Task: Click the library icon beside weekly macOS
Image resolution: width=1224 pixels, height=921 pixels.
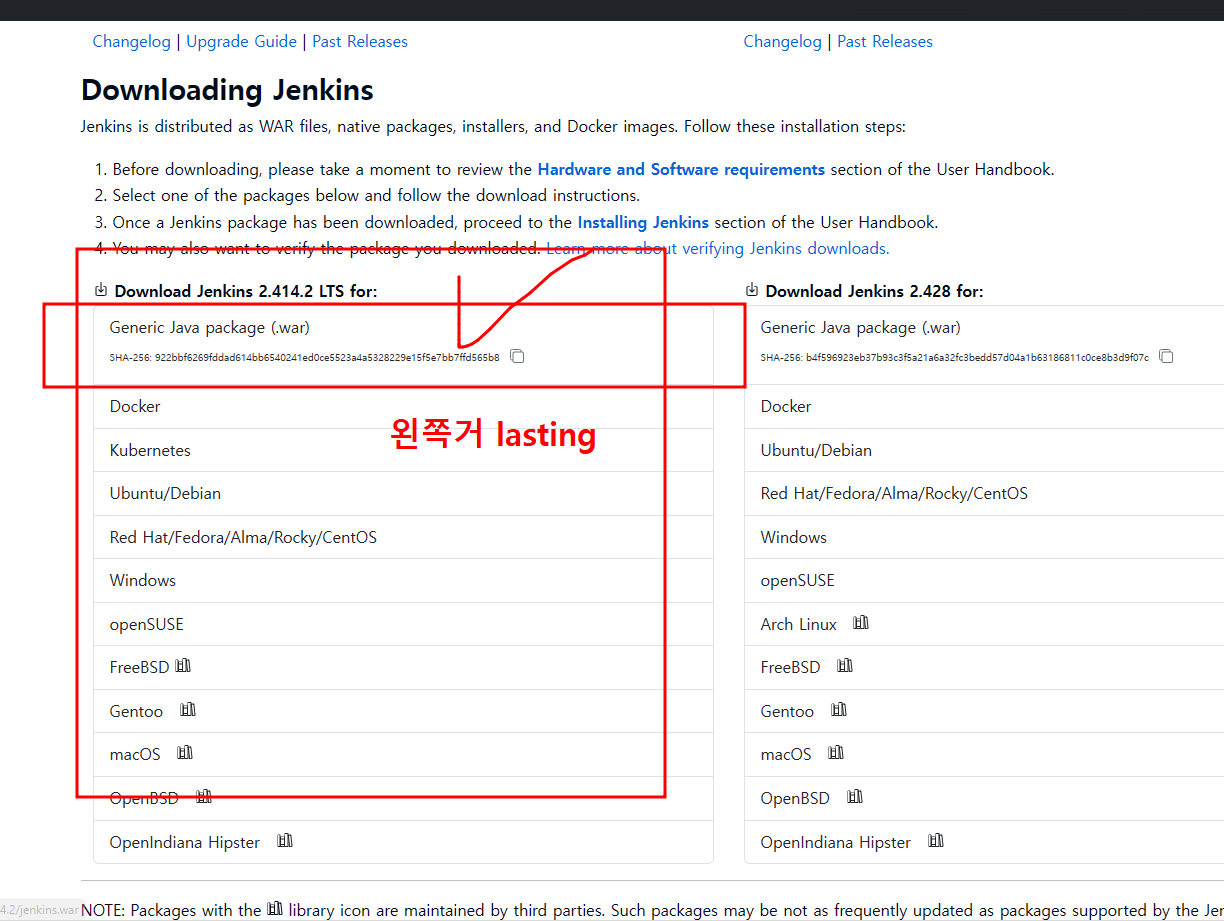Action: pyautogui.click(x=836, y=753)
